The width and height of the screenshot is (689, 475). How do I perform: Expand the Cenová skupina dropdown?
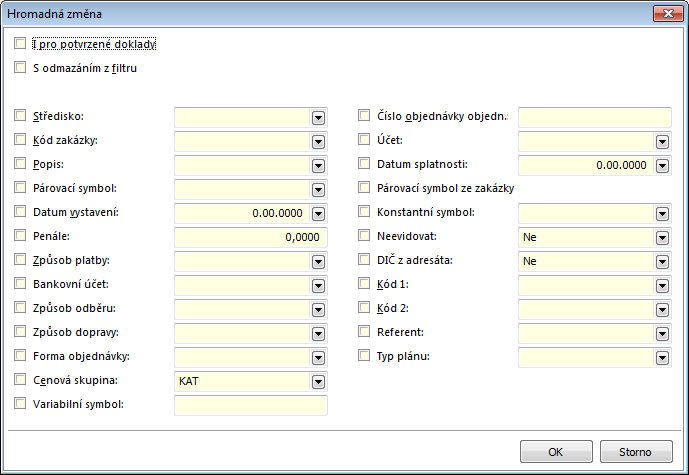(318, 381)
